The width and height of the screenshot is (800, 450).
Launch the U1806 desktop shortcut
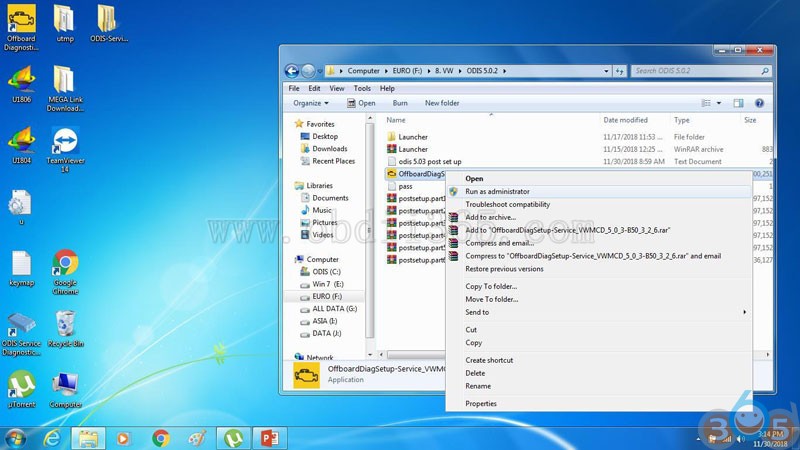click(x=21, y=84)
